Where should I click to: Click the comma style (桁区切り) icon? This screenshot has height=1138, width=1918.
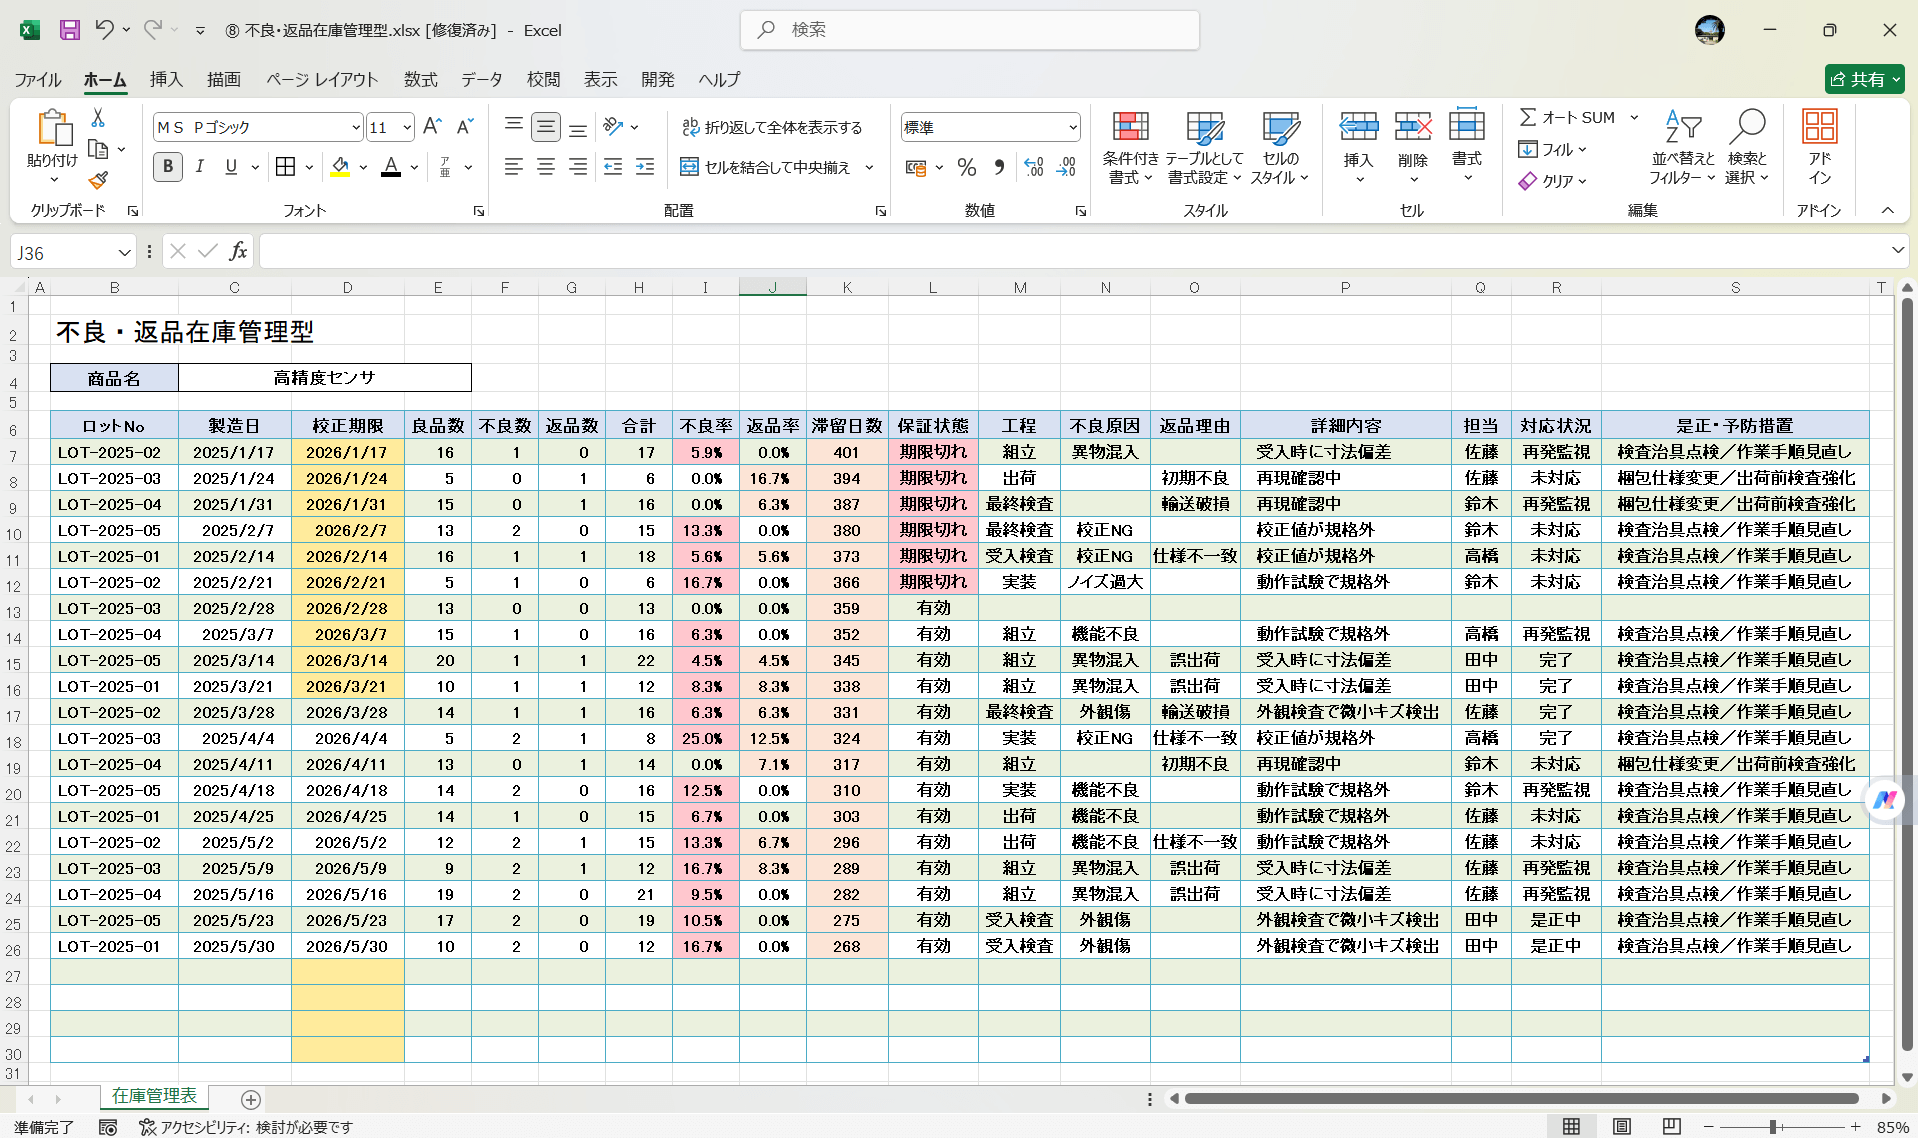tap(998, 167)
